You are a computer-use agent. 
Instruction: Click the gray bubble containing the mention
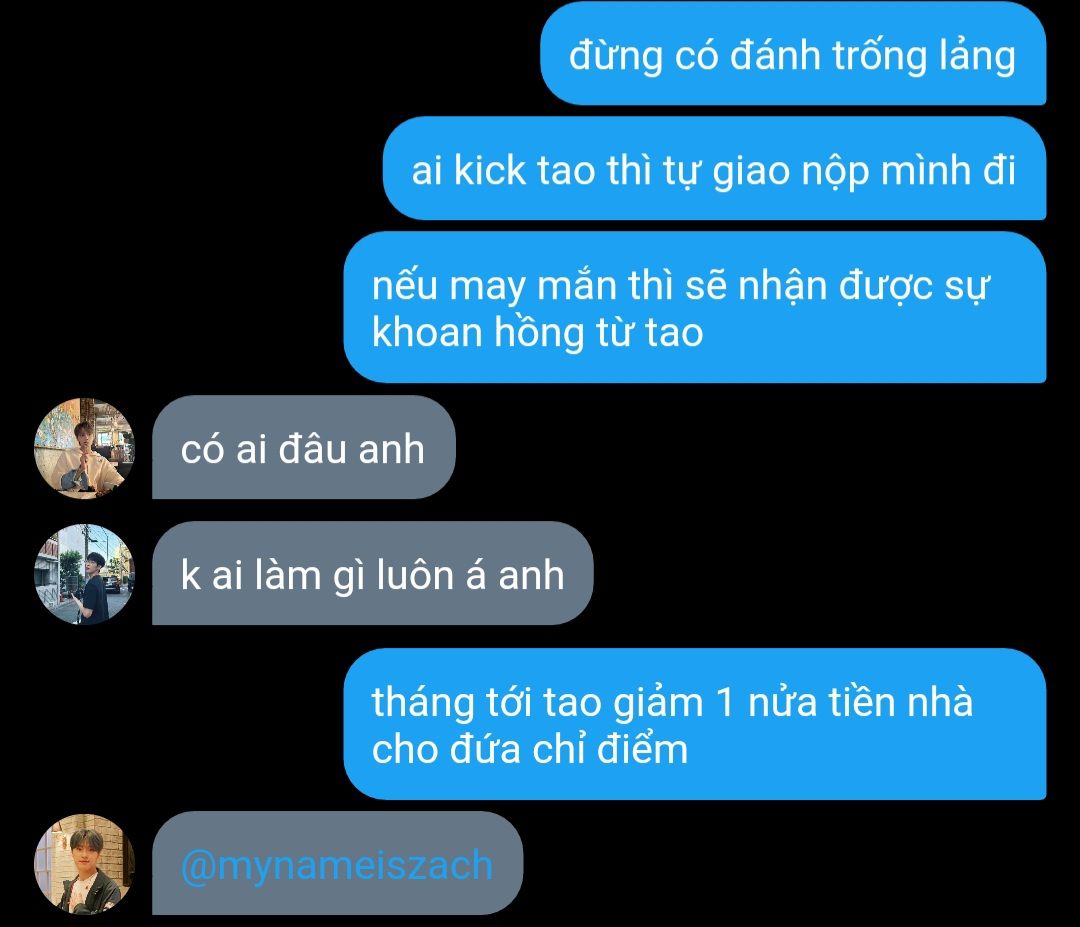tap(338, 864)
